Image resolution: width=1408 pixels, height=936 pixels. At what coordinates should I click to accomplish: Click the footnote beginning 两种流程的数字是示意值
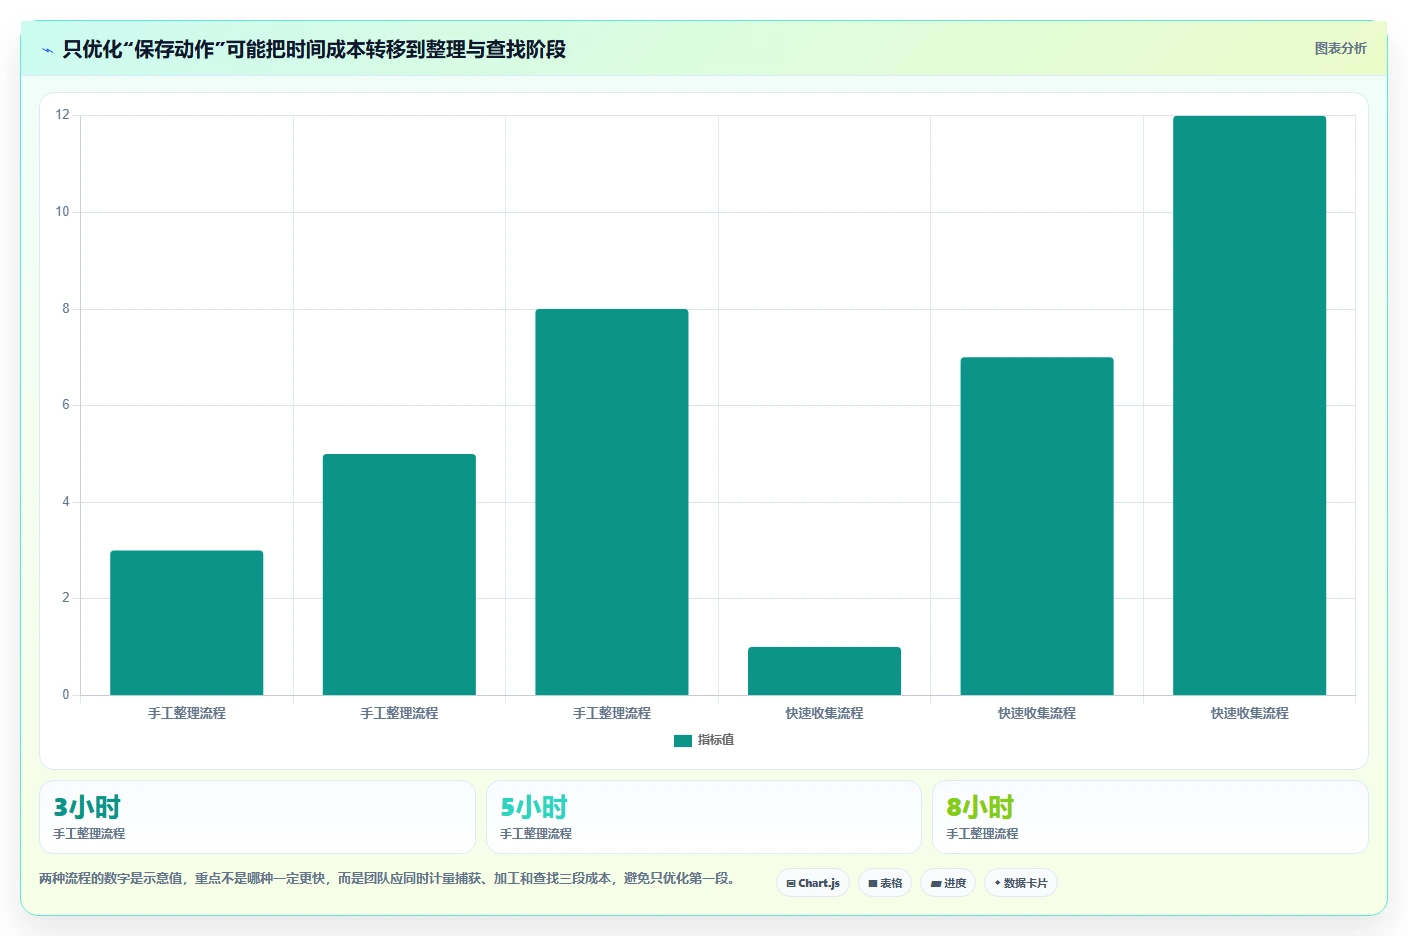point(389,878)
